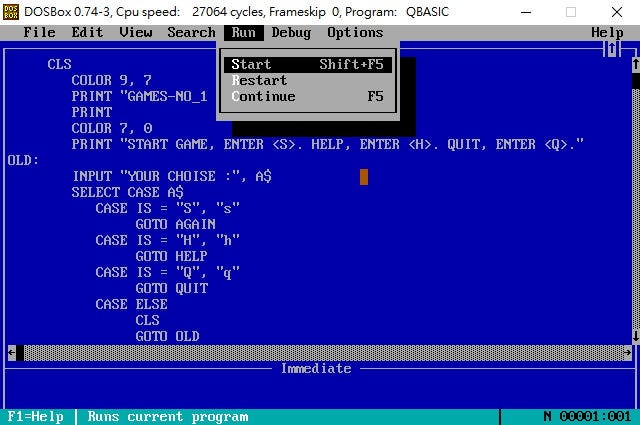Click horizontal scrollbar left arrow

coord(11,352)
